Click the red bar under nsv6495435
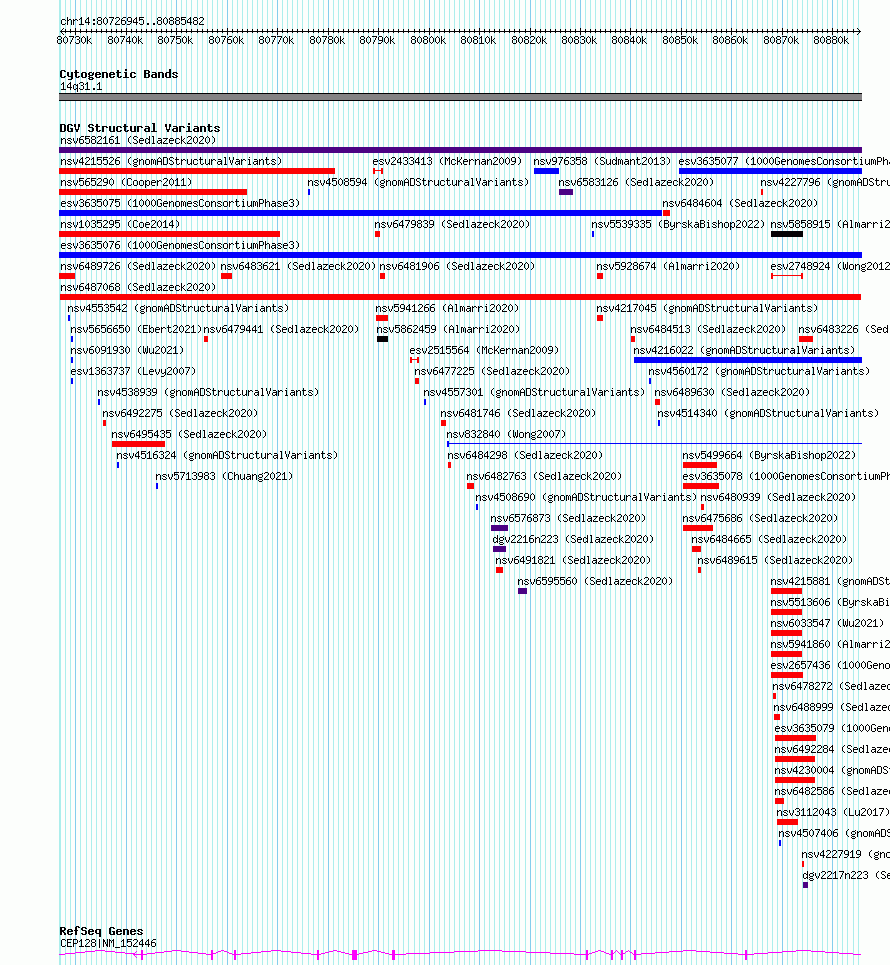The height and width of the screenshot is (965, 890). tap(138, 444)
